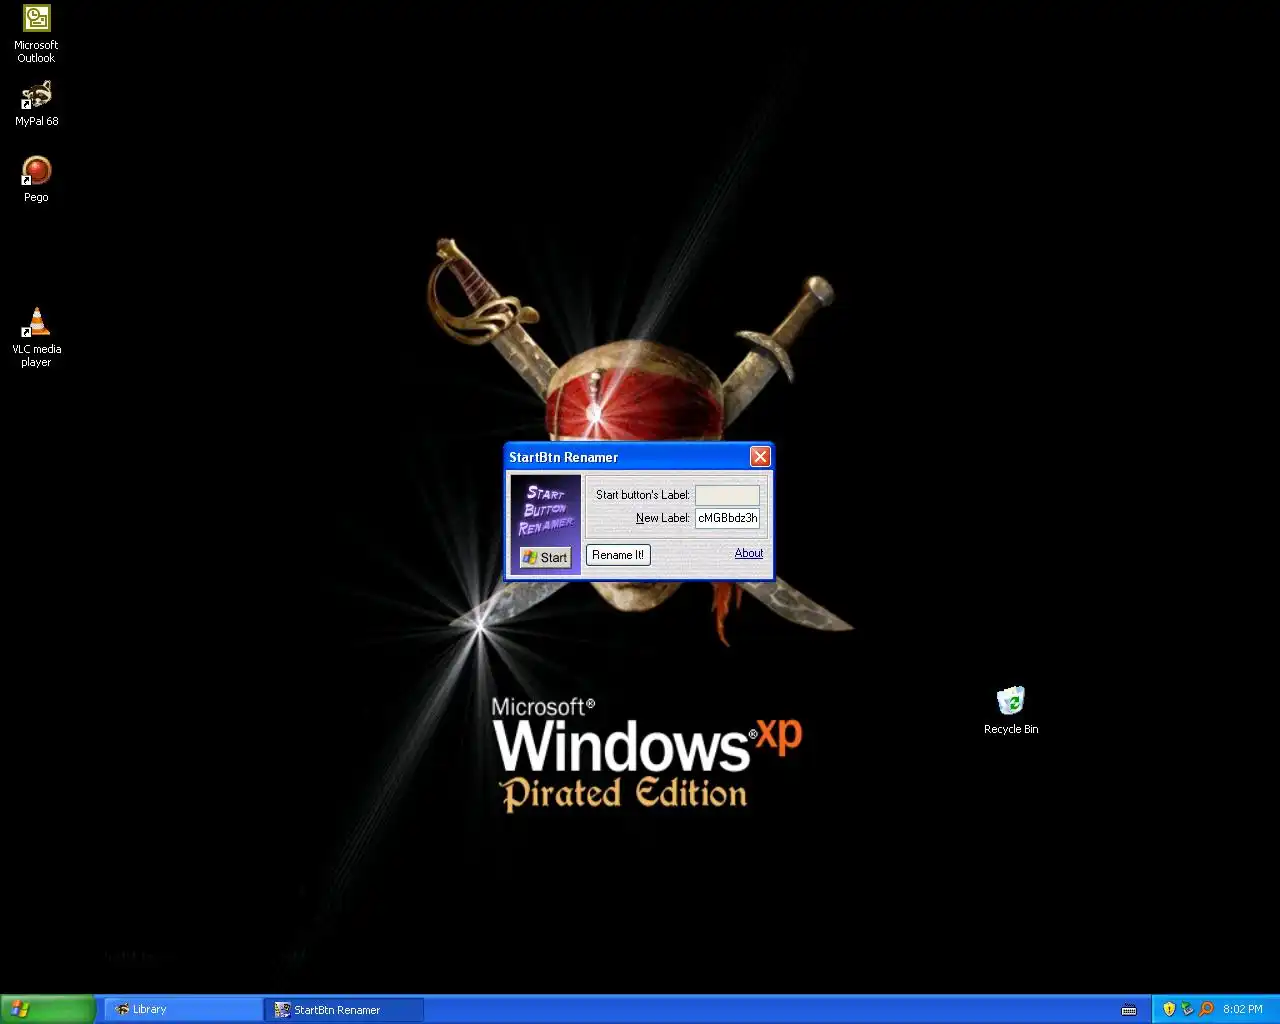Click the 8:02 PM clock
The height and width of the screenshot is (1024, 1280).
pos(1243,1010)
